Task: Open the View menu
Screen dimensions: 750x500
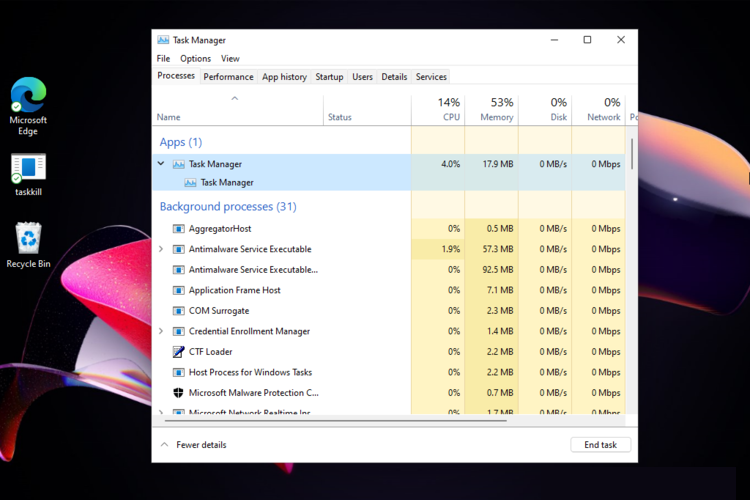Action: click(230, 58)
